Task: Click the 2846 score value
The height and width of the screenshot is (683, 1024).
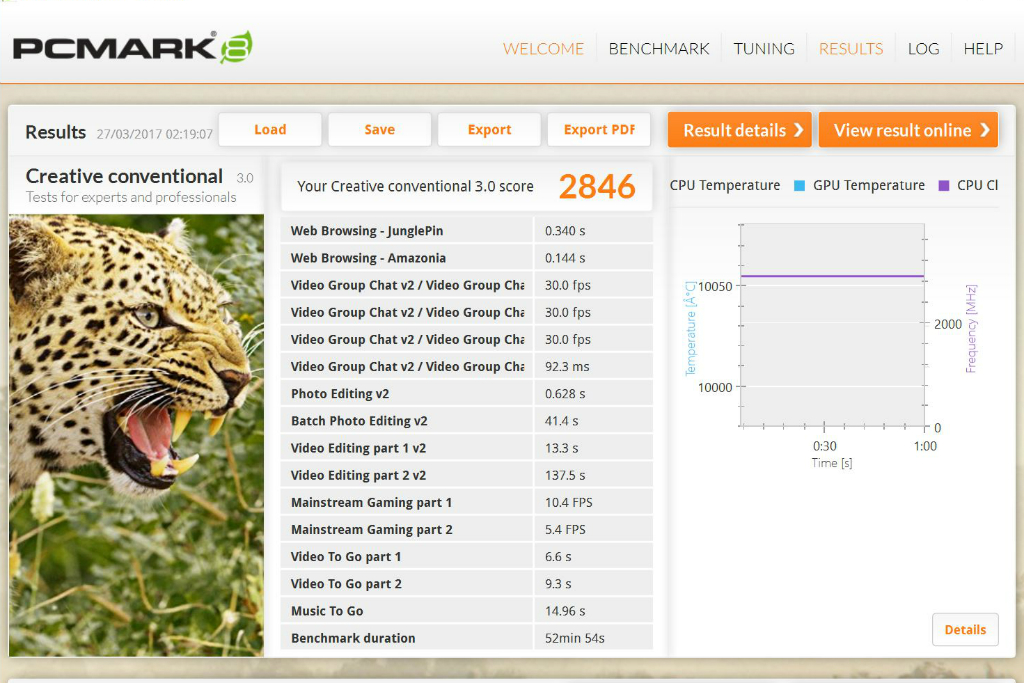Action: pos(597,186)
